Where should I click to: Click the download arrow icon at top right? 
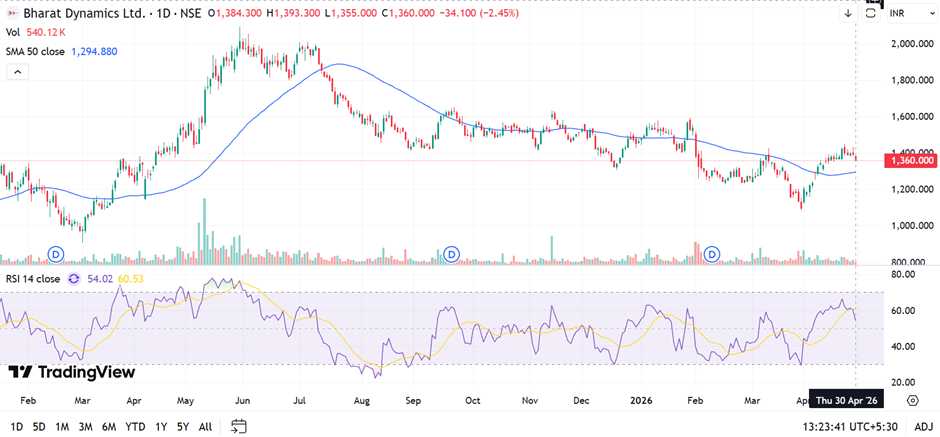pyautogui.click(x=848, y=13)
